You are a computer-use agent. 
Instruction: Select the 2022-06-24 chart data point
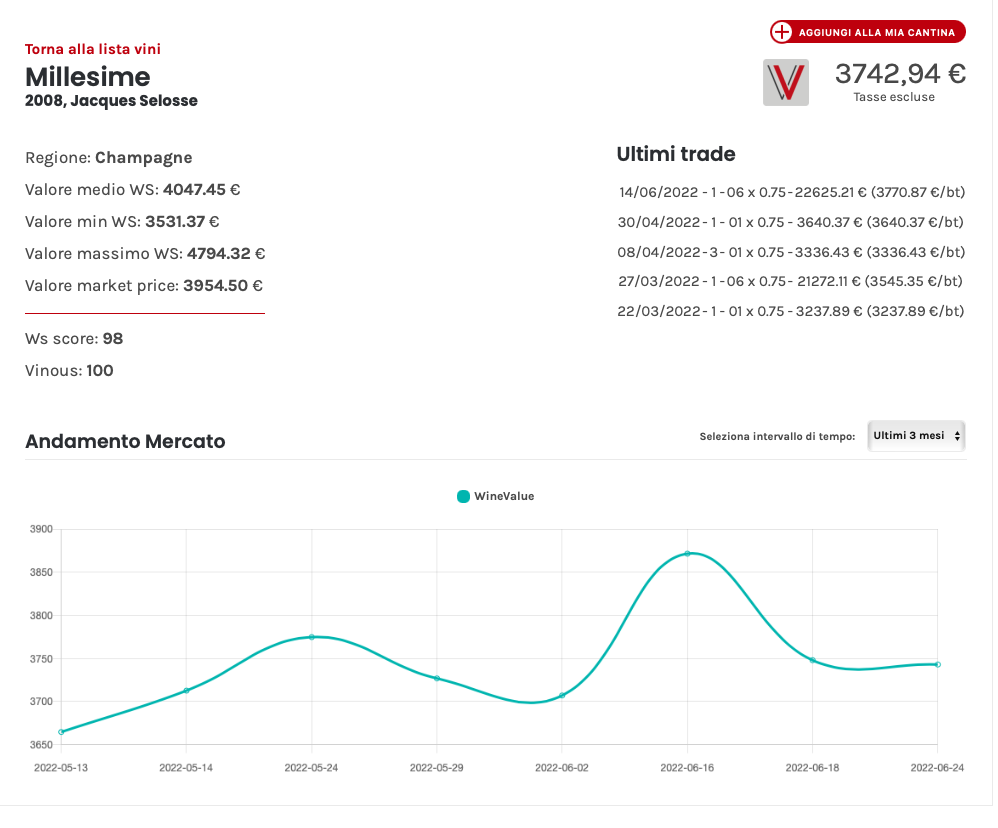coord(938,664)
